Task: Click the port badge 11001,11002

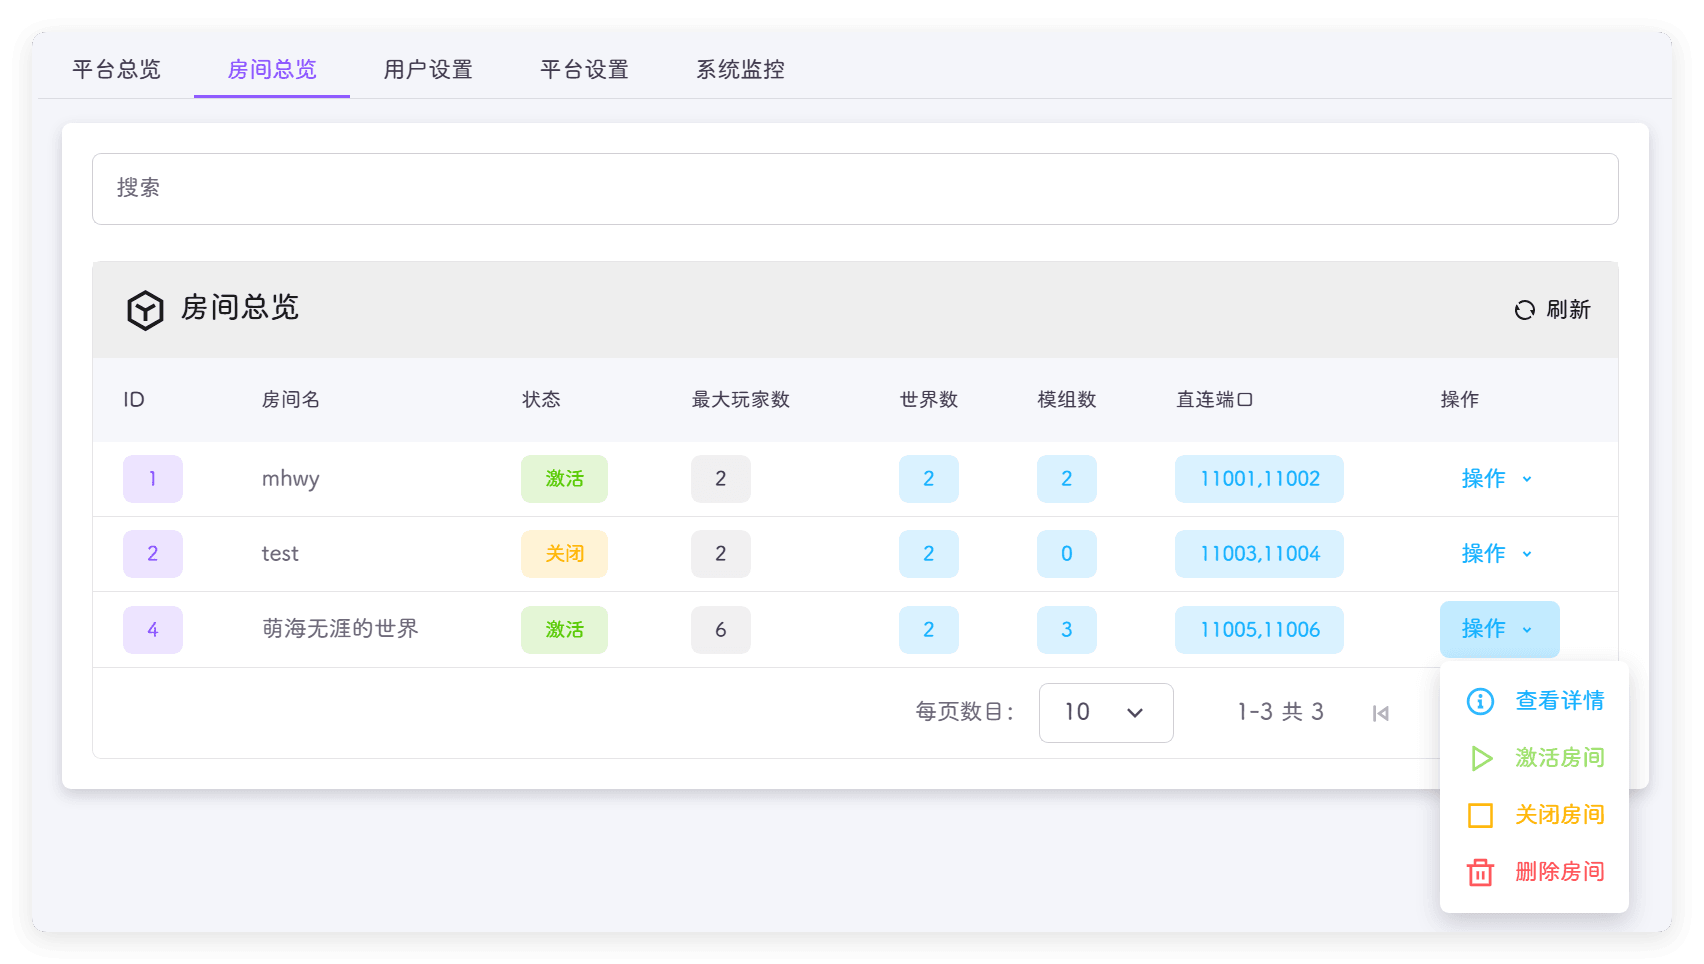Action: (1259, 479)
